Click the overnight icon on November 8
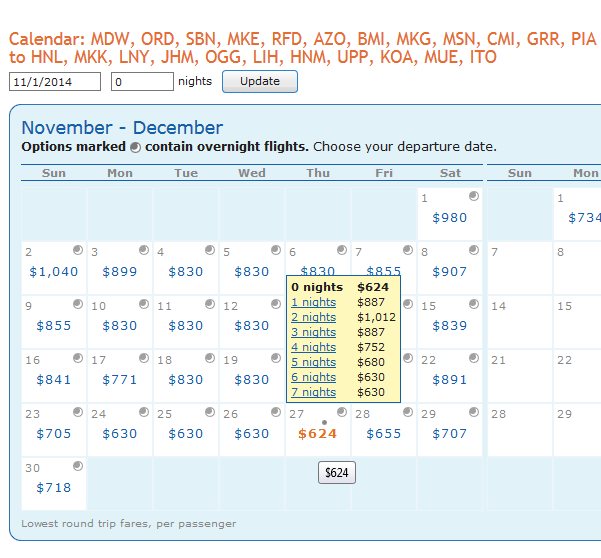 coord(474,250)
